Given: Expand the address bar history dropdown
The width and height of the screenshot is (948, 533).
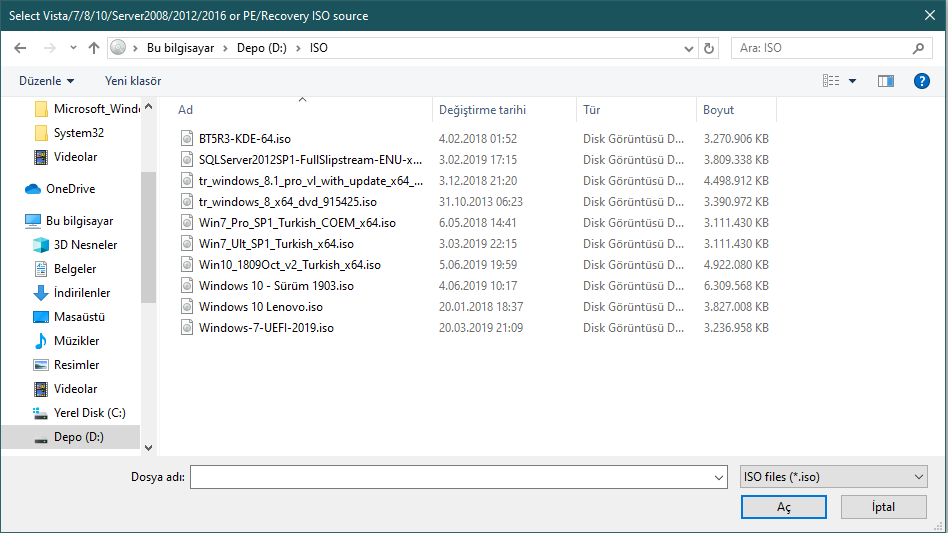Looking at the screenshot, I should [688, 48].
